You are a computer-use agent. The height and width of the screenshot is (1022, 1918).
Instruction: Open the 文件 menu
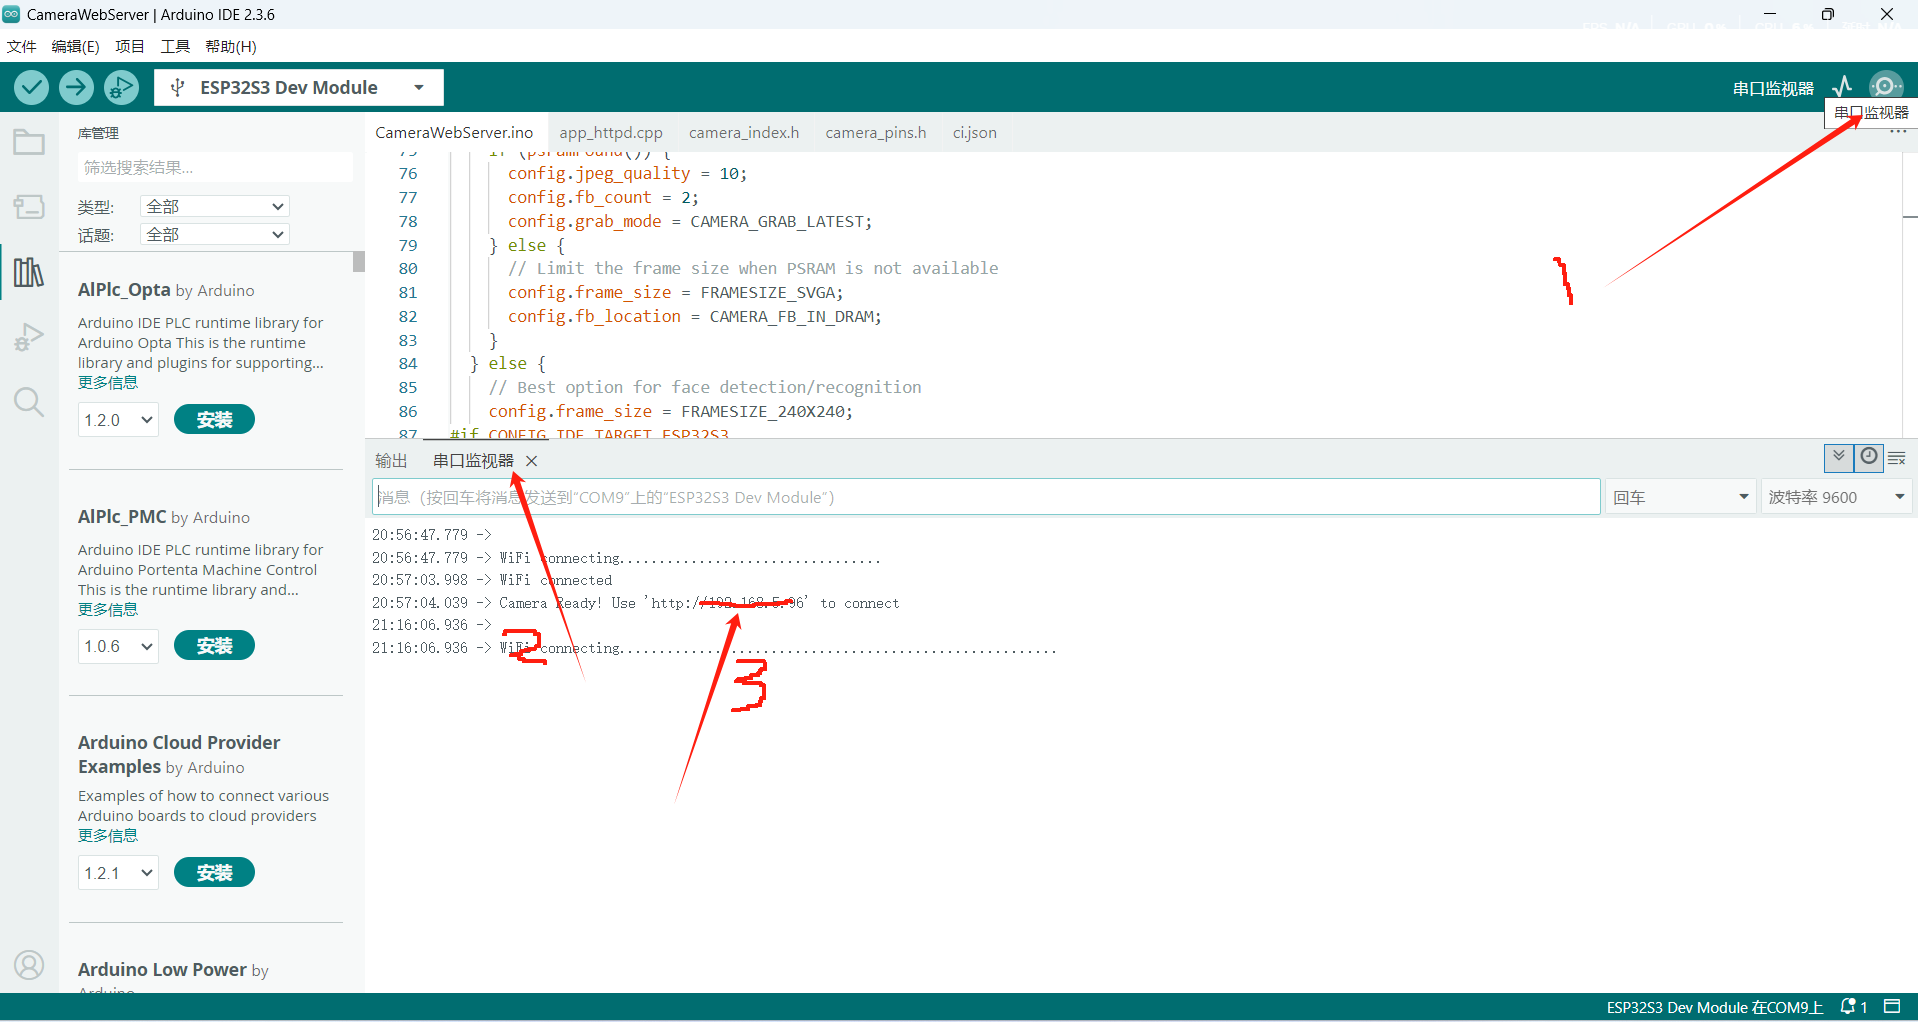click(x=21, y=46)
